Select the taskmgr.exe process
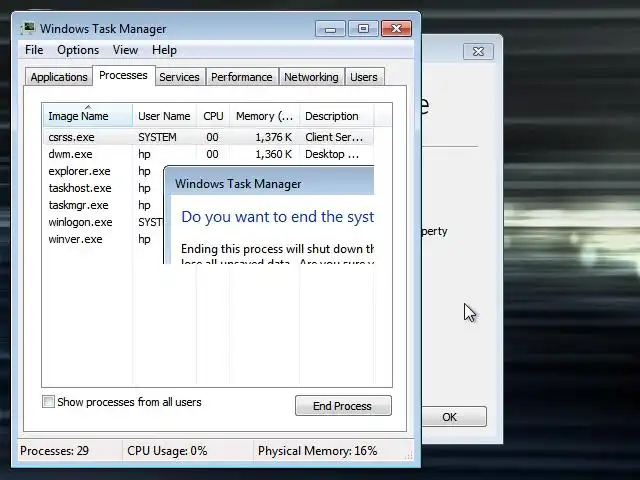Image resolution: width=640 pixels, height=480 pixels. [78, 205]
